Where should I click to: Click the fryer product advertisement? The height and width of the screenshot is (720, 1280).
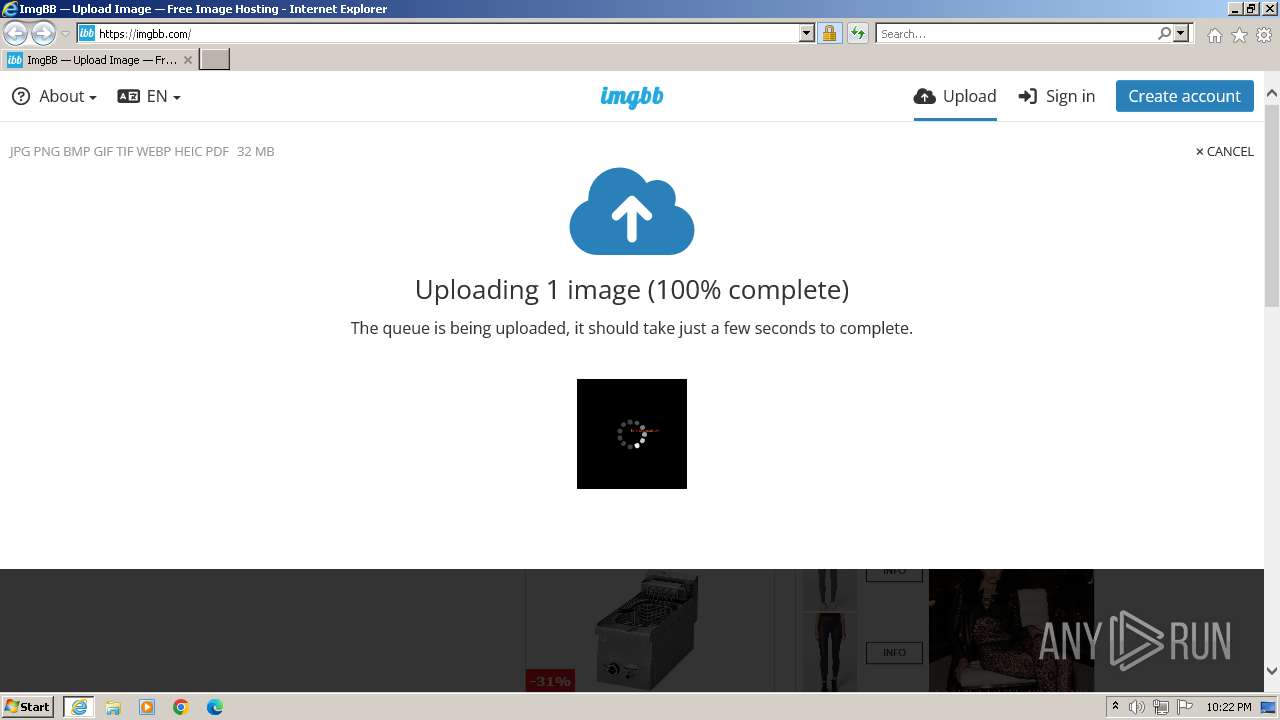point(648,630)
